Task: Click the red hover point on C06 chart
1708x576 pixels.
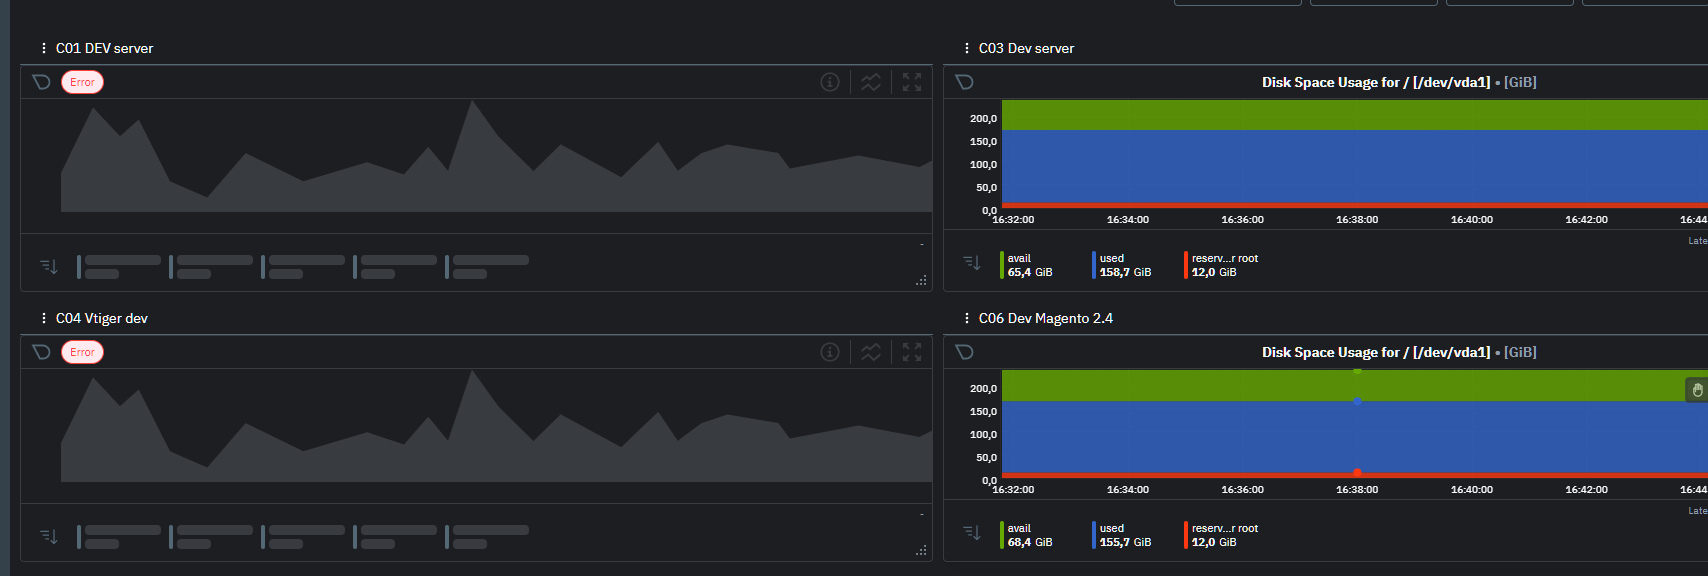Action: (x=1357, y=472)
